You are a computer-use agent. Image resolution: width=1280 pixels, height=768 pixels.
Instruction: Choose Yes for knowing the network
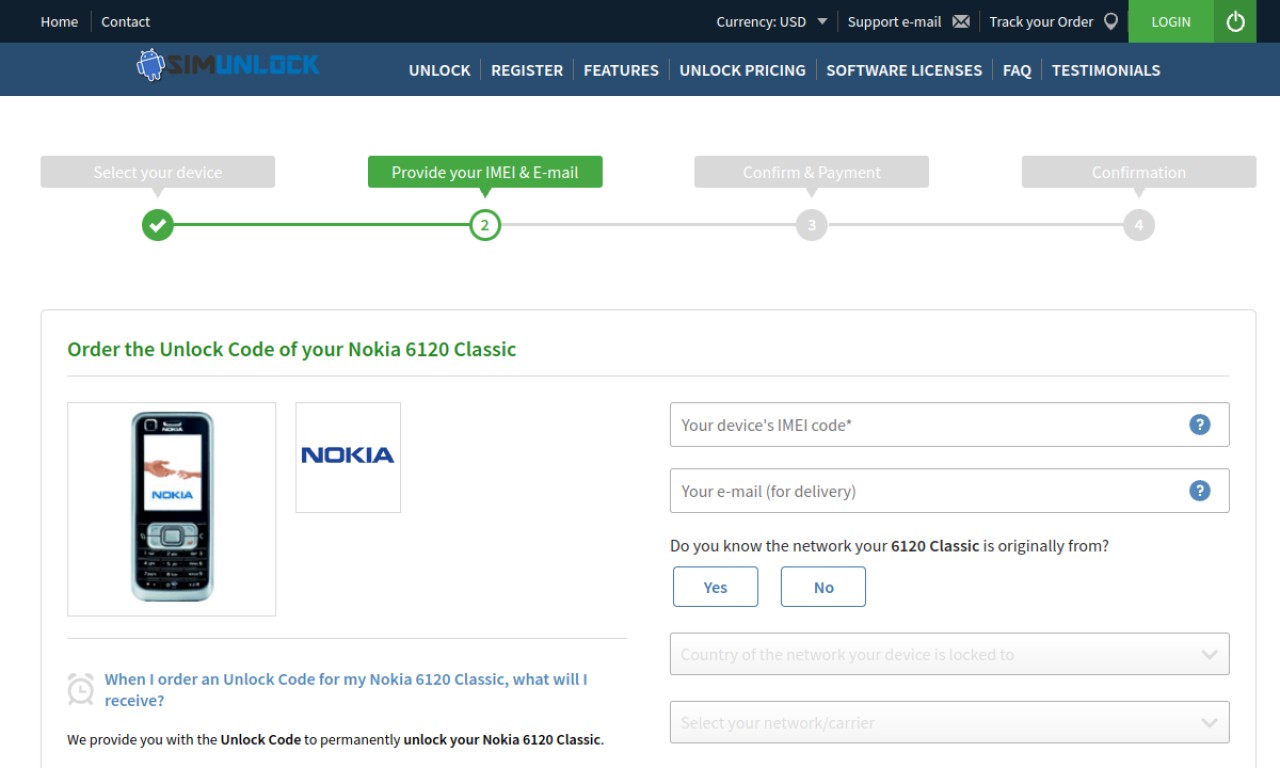click(715, 587)
